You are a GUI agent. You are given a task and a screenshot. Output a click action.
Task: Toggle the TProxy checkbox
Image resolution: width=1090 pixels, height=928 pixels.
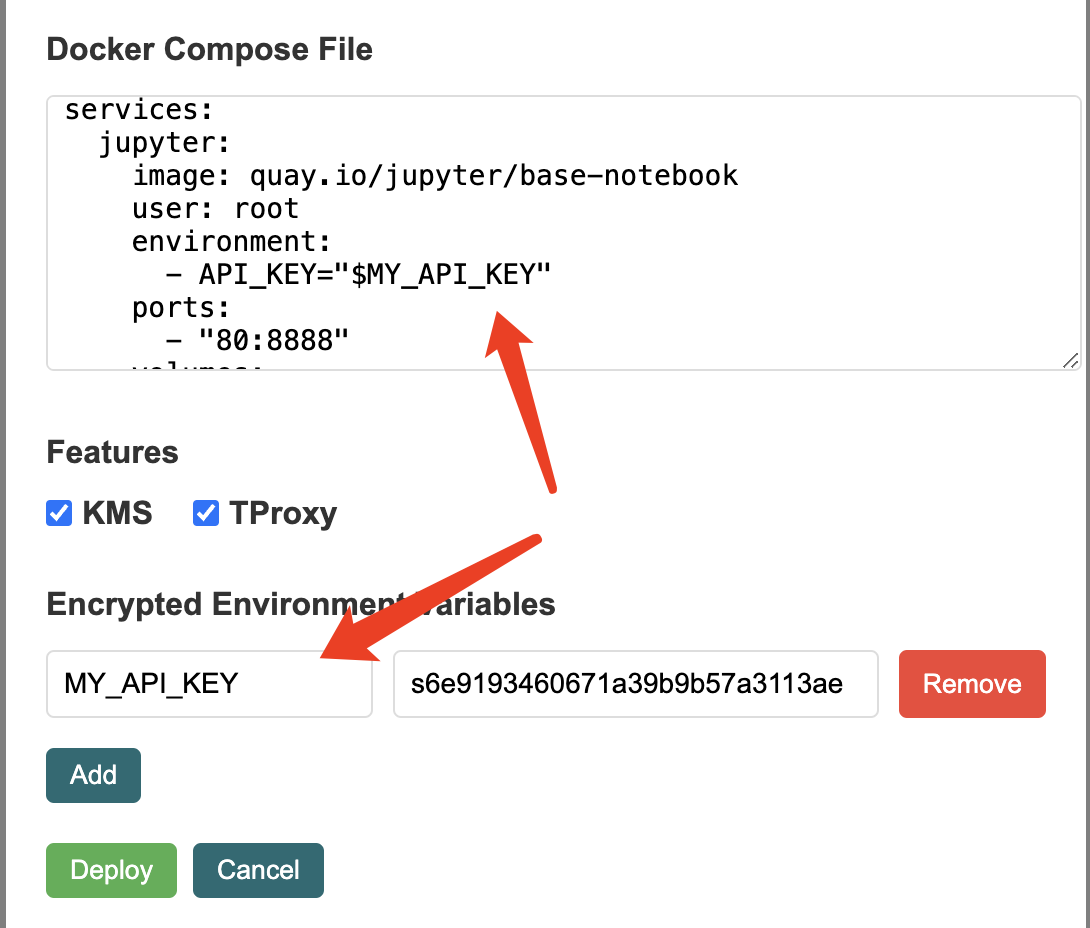(x=206, y=513)
